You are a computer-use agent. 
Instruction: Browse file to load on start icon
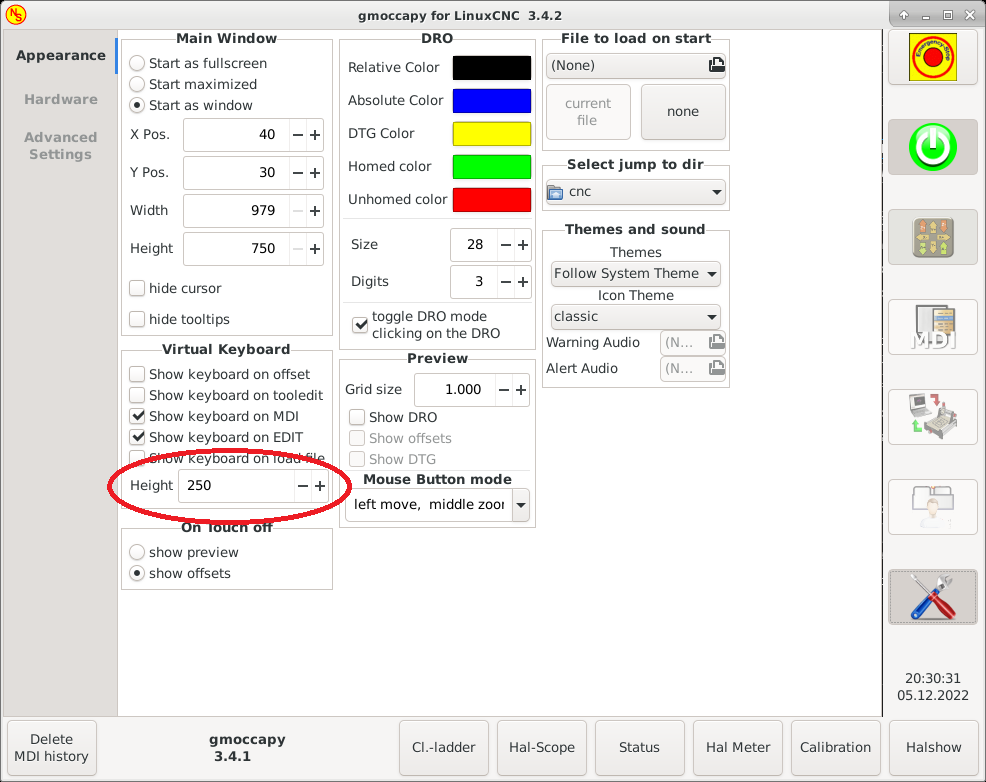716,65
